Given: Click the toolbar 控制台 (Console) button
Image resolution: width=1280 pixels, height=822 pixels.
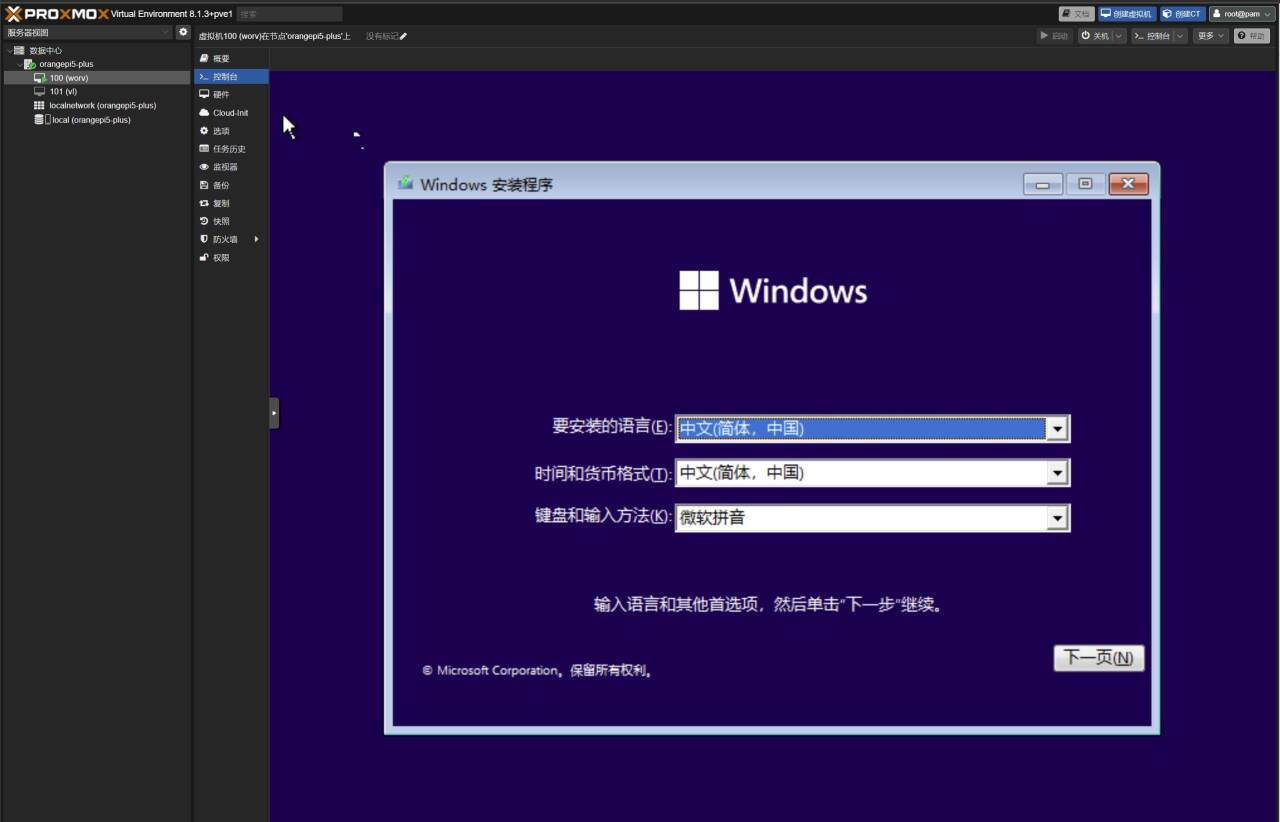Looking at the screenshot, I should tap(1152, 36).
